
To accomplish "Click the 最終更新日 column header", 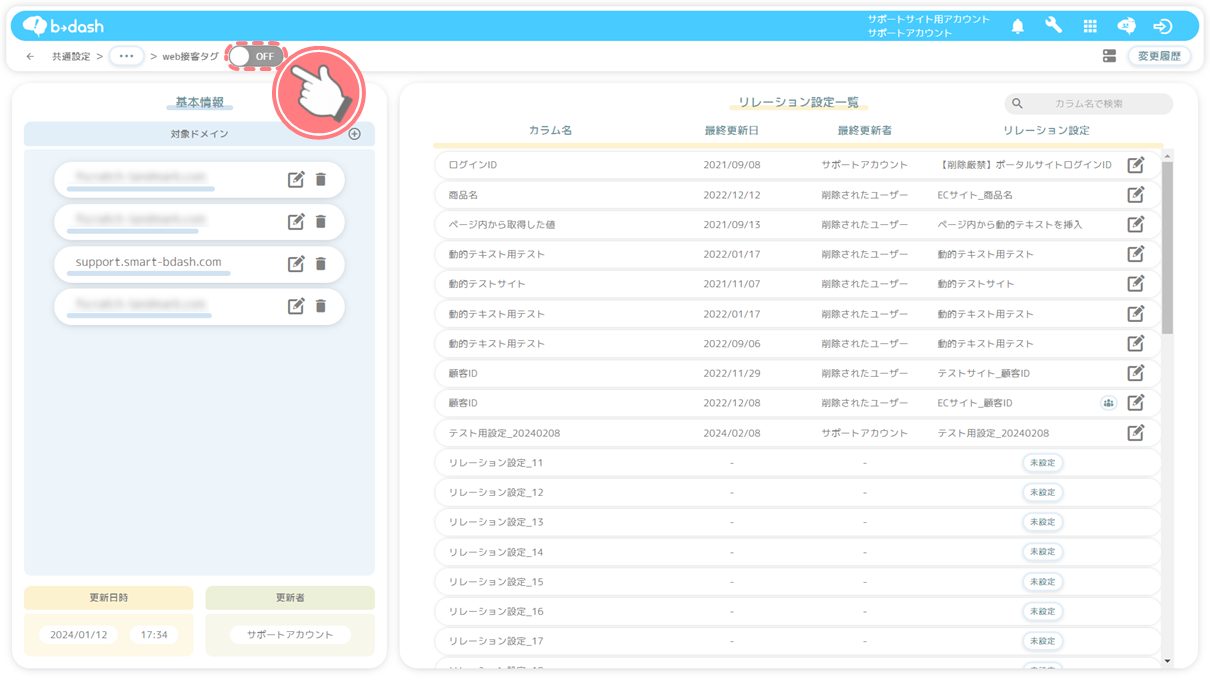I will (731, 131).
